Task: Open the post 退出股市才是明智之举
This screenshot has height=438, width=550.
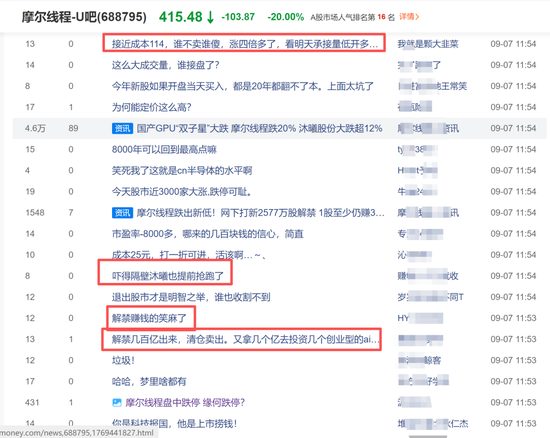Action: point(191,297)
